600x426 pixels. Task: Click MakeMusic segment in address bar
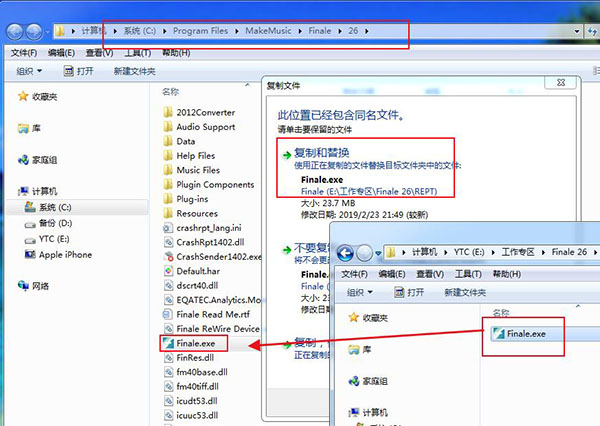point(268,31)
